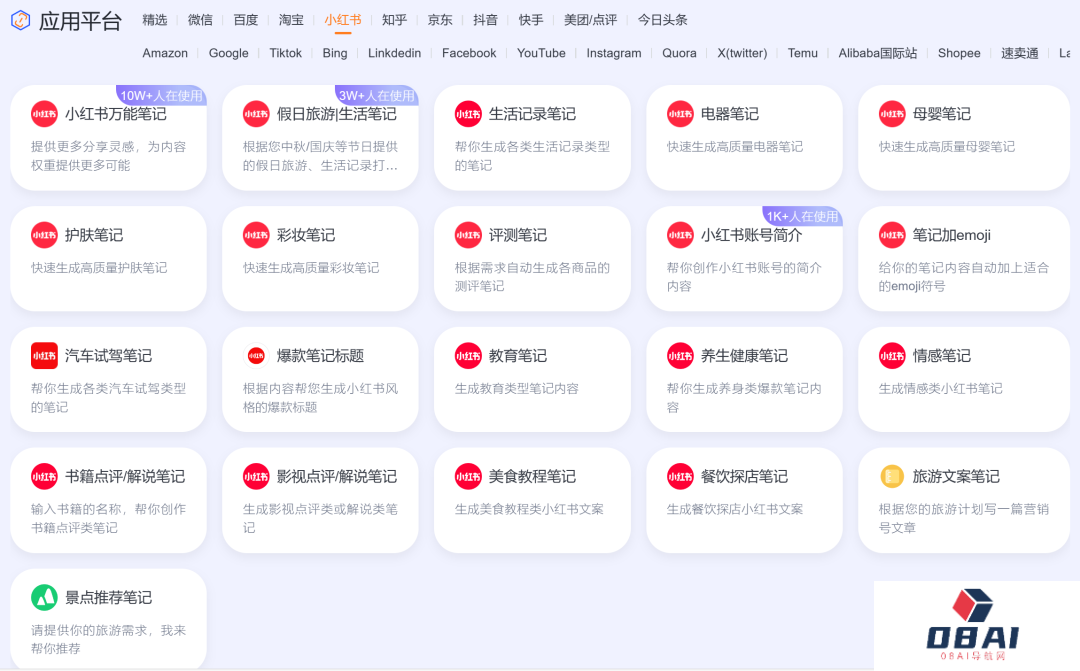Select 今日头条 in the top navigation

coord(661,19)
